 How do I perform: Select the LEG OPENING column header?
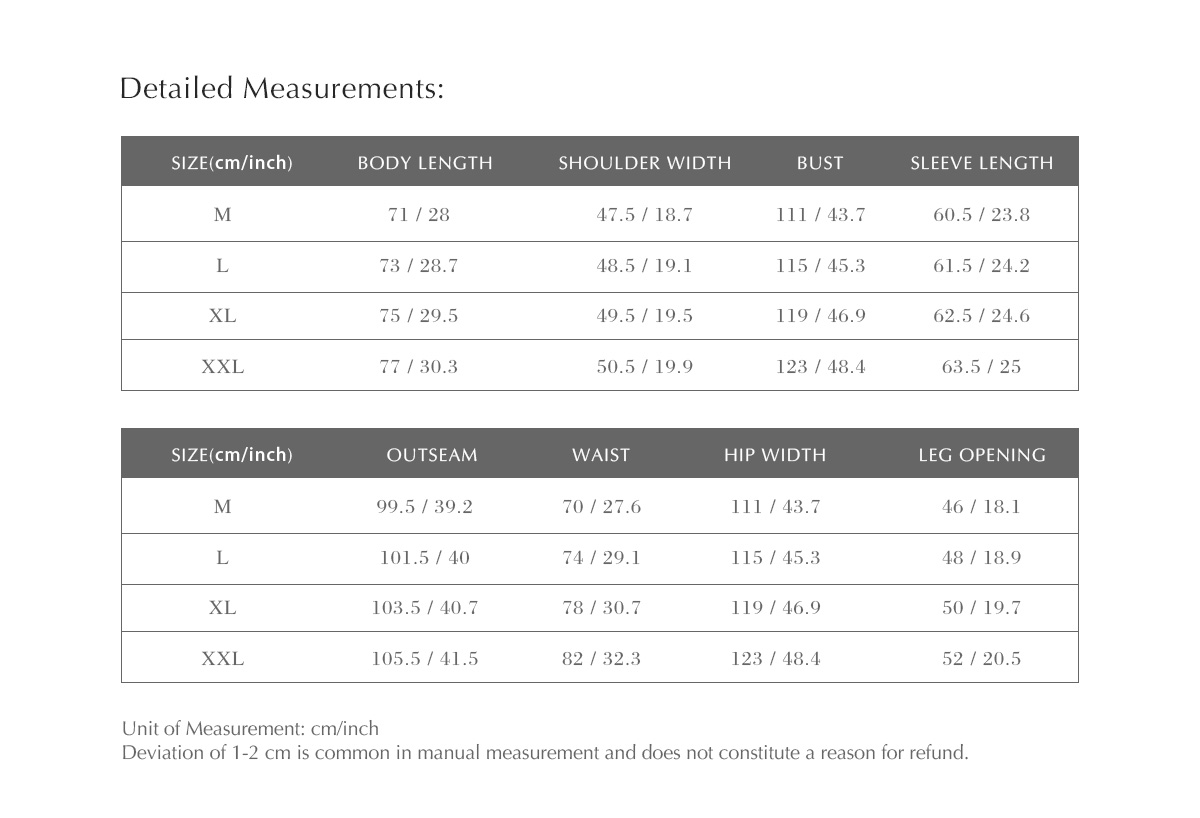click(981, 455)
